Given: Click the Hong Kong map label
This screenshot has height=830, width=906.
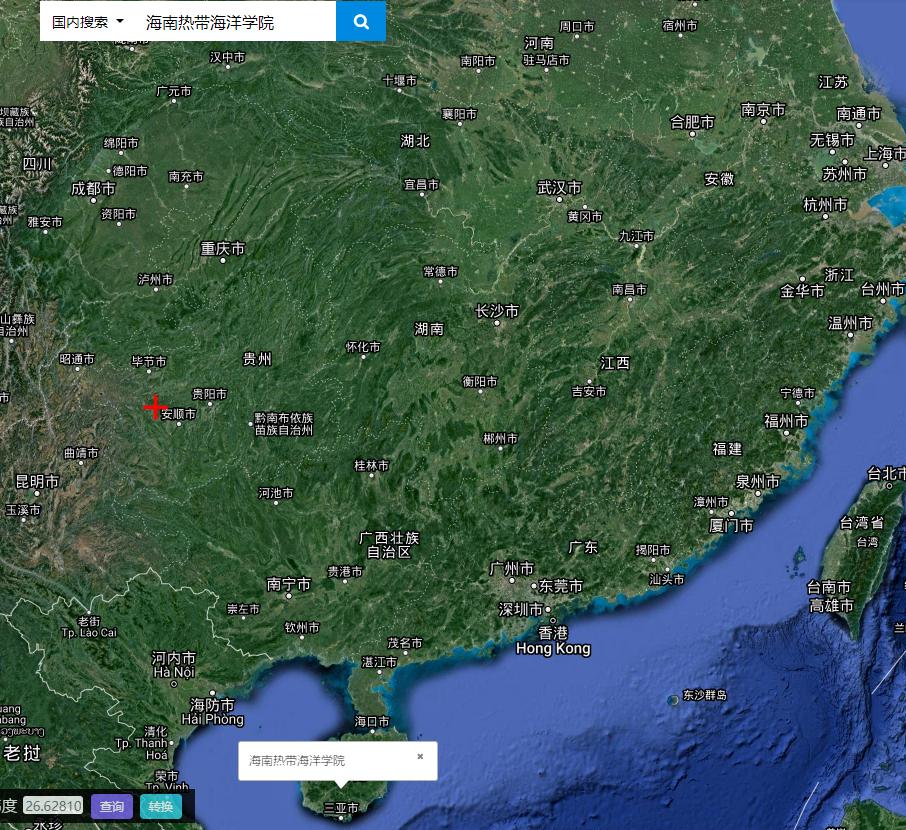Looking at the screenshot, I should [x=553, y=648].
